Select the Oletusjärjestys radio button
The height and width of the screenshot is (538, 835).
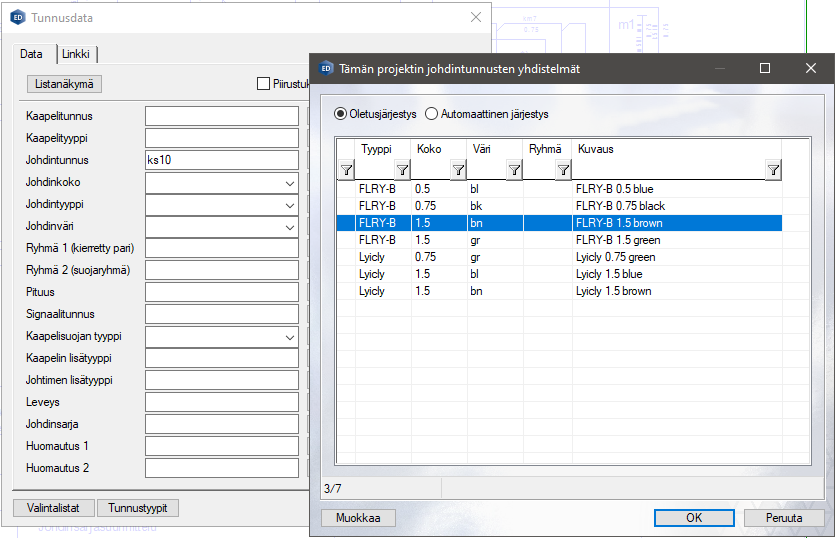click(341, 114)
